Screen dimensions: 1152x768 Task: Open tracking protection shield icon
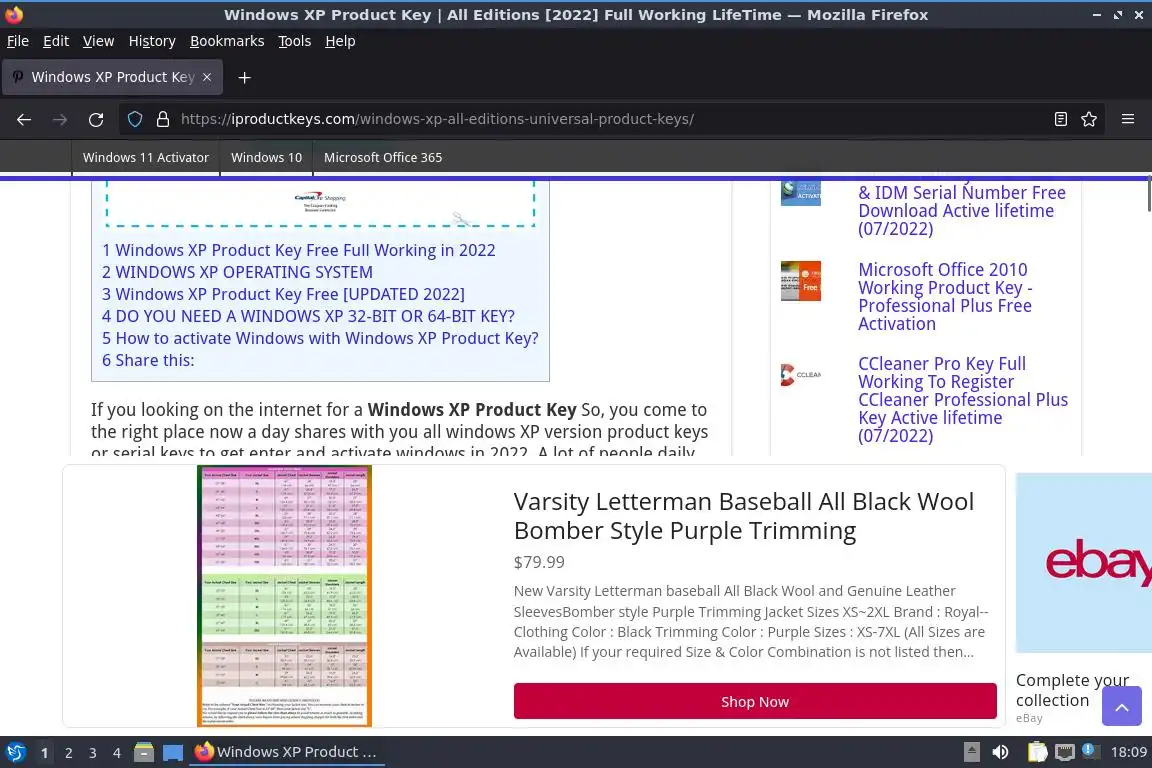point(135,119)
